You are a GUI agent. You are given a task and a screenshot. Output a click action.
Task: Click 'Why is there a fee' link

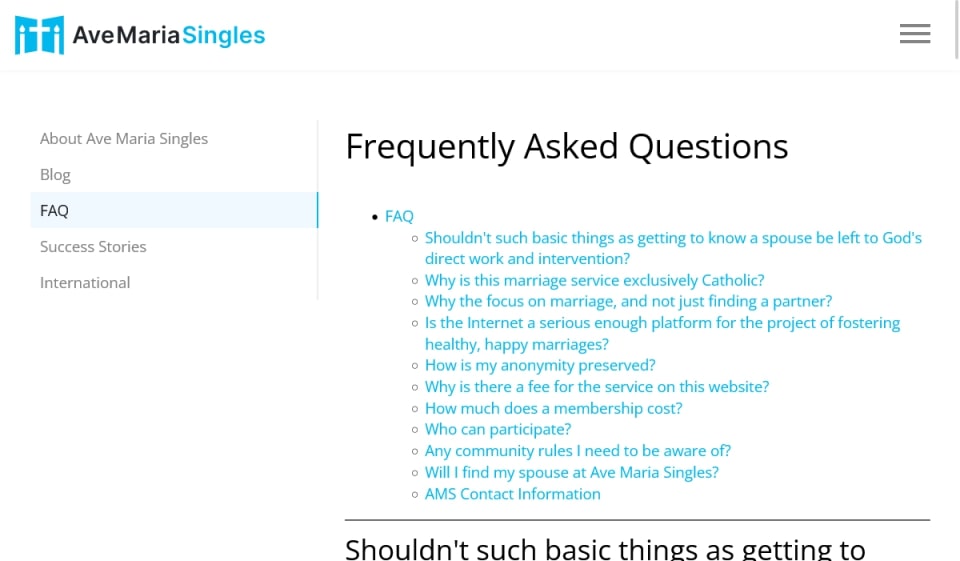pyautogui.click(x=597, y=386)
